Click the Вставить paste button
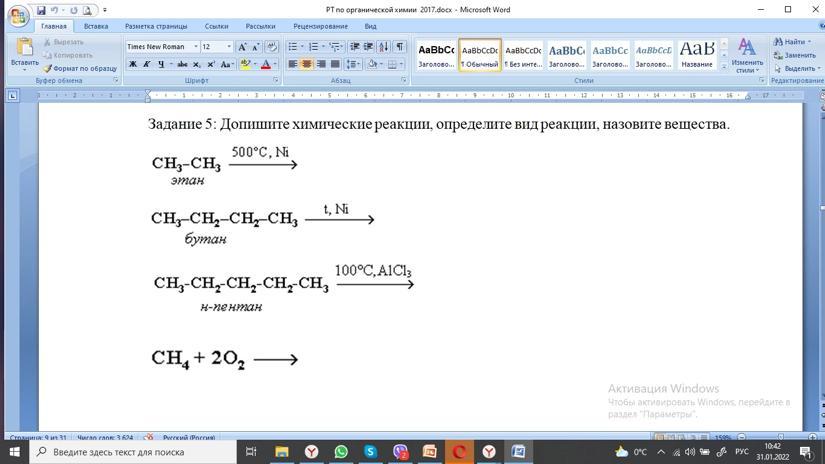Image resolution: width=825 pixels, height=464 pixels. click(x=24, y=54)
